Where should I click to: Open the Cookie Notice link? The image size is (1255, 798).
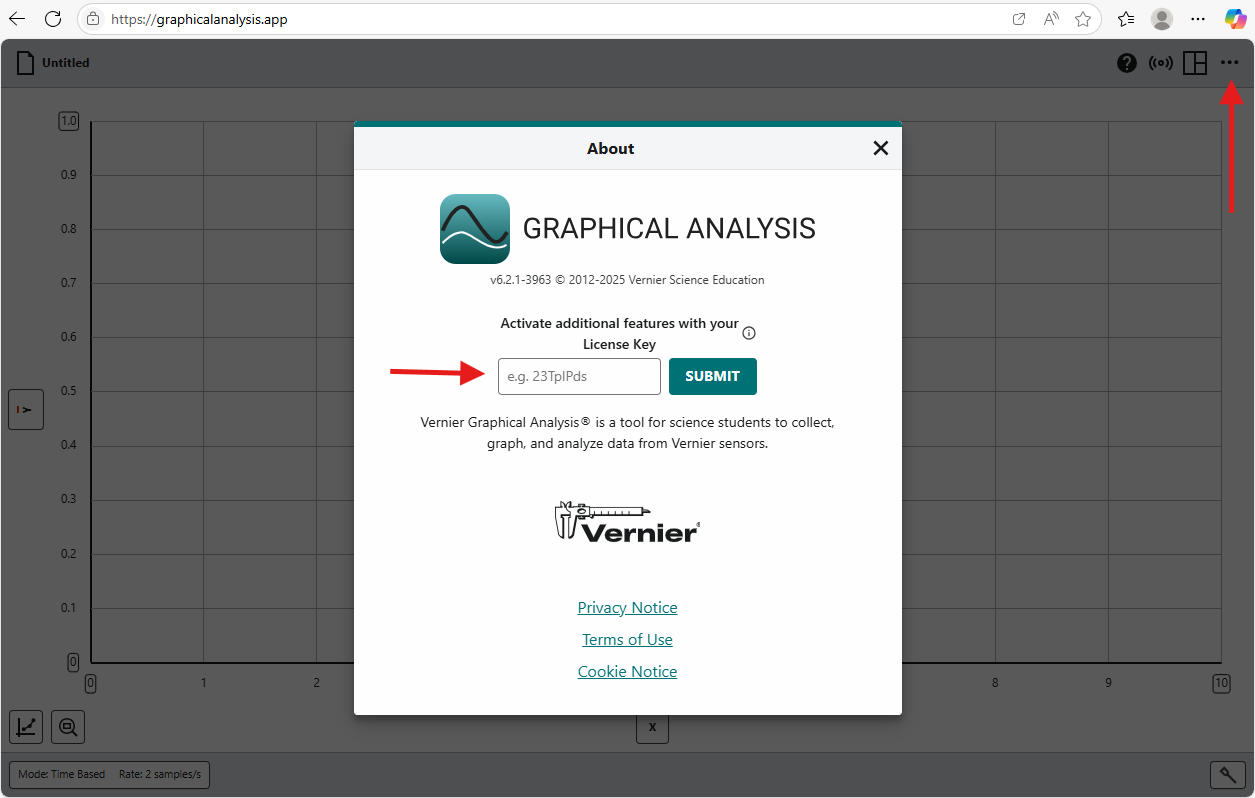(x=628, y=672)
